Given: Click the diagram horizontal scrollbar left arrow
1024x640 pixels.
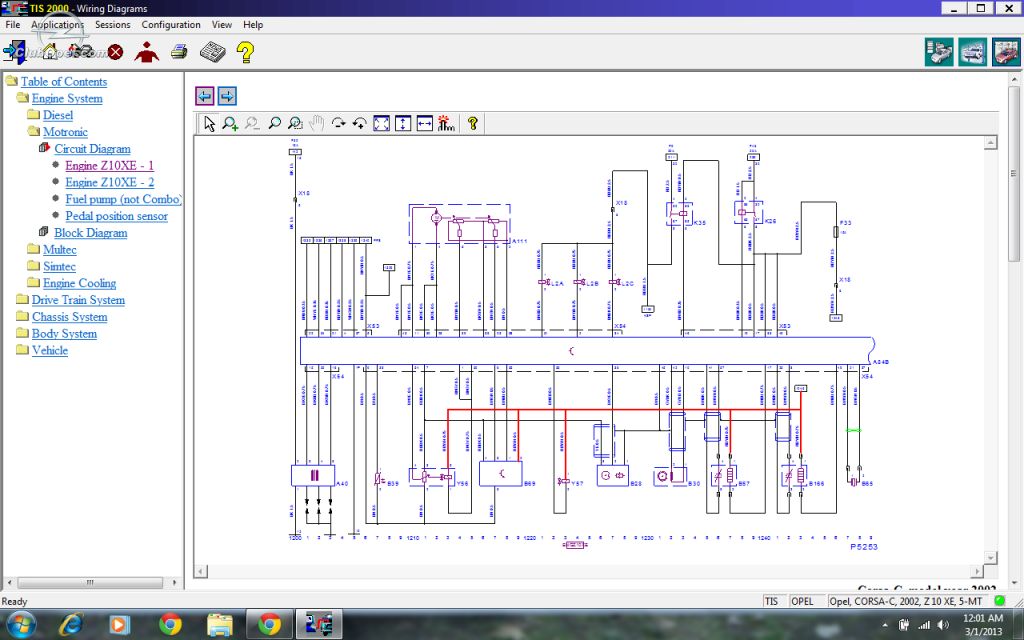Looking at the screenshot, I should tap(202, 571).
